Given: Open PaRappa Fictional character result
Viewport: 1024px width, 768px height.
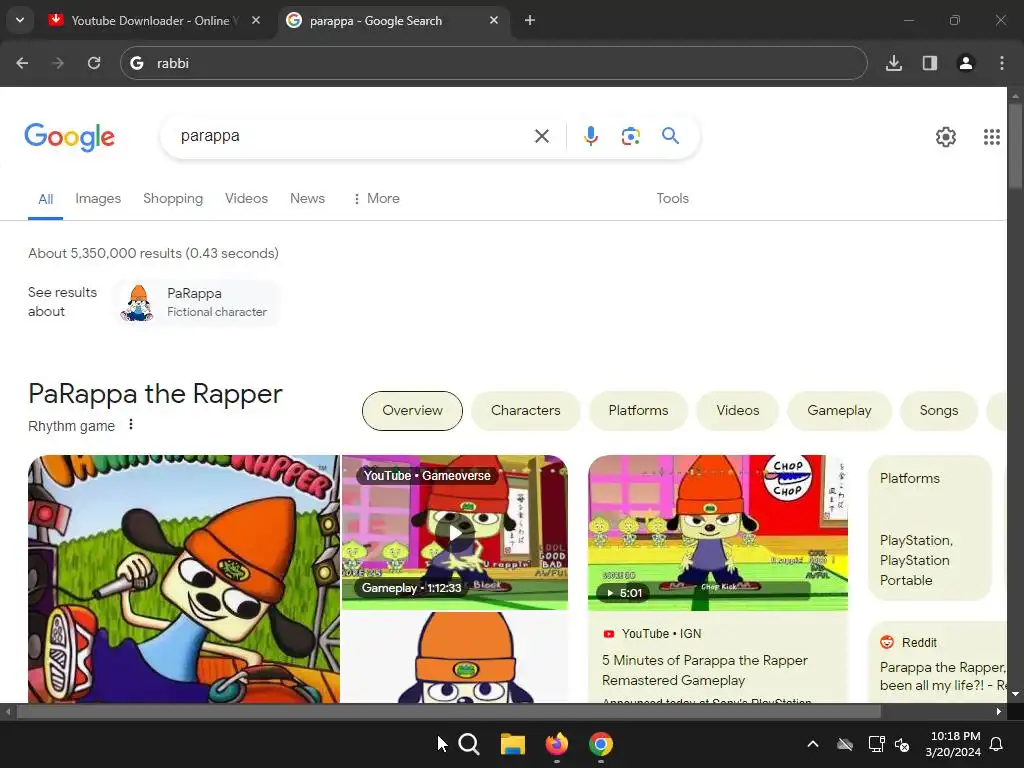Looking at the screenshot, I should click(199, 302).
